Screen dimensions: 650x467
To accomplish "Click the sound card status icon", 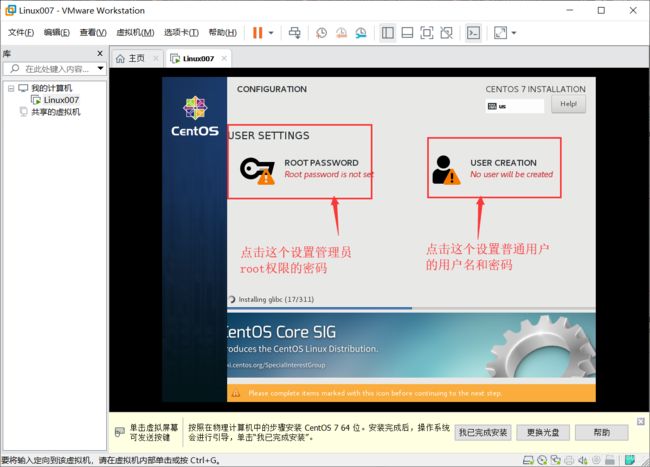I will (x=583, y=460).
